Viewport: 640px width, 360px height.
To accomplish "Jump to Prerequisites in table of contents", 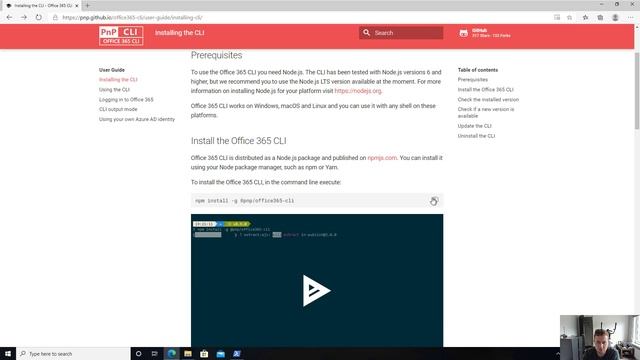I will click(473, 80).
